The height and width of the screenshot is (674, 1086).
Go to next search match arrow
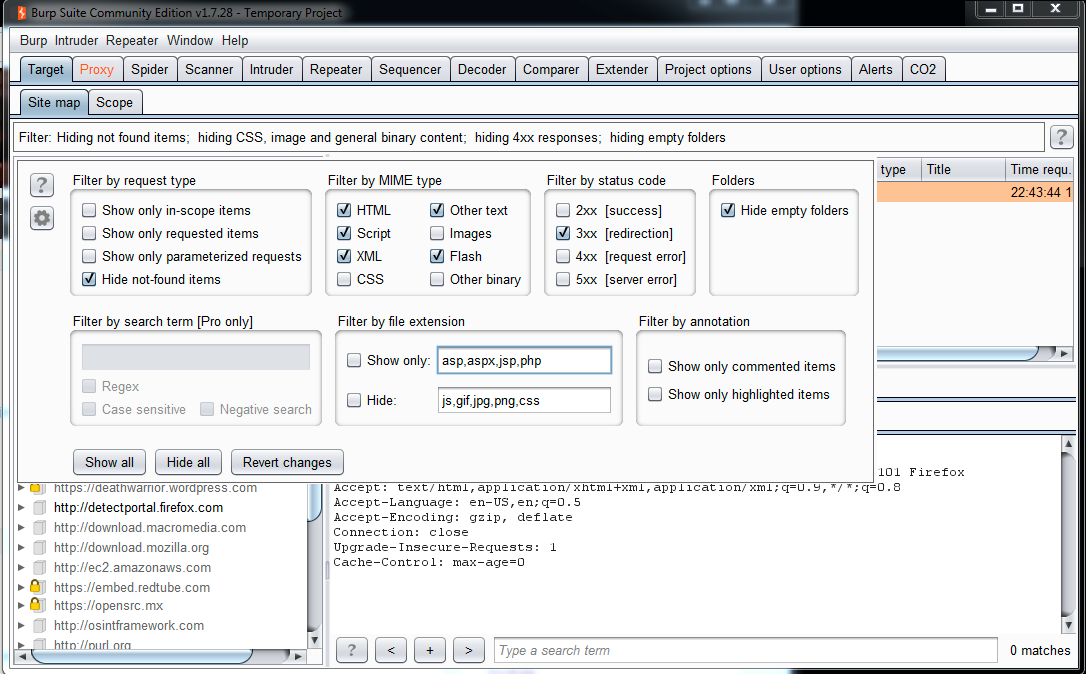(x=468, y=650)
